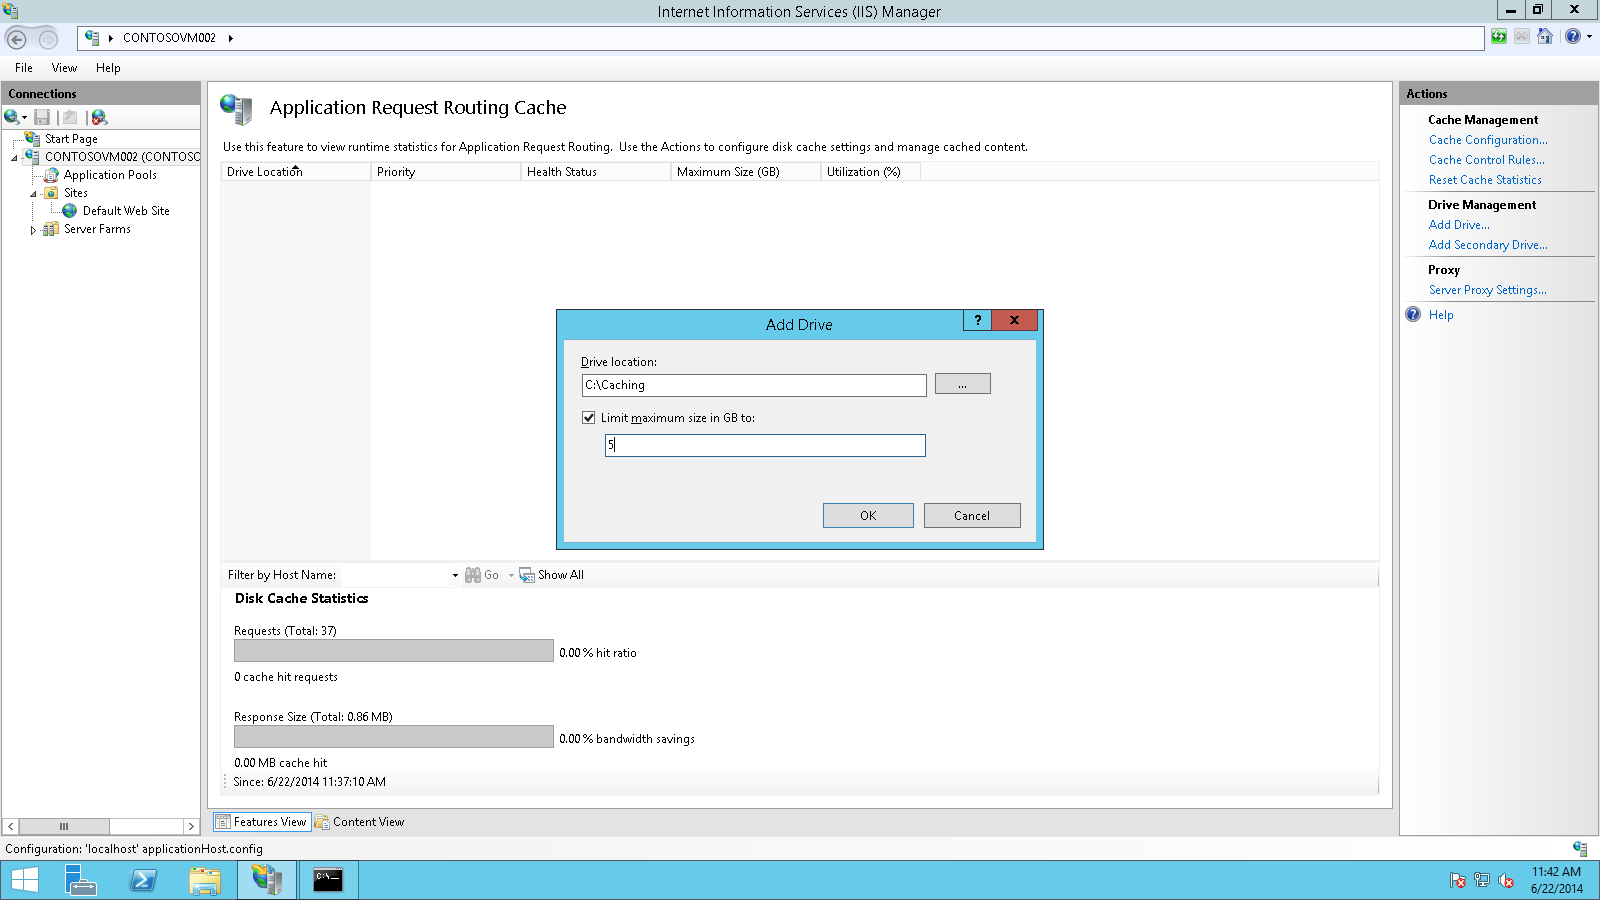1600x900 pixels.
Task: Click the back navigation arrow icon
Action: point(16,39)
